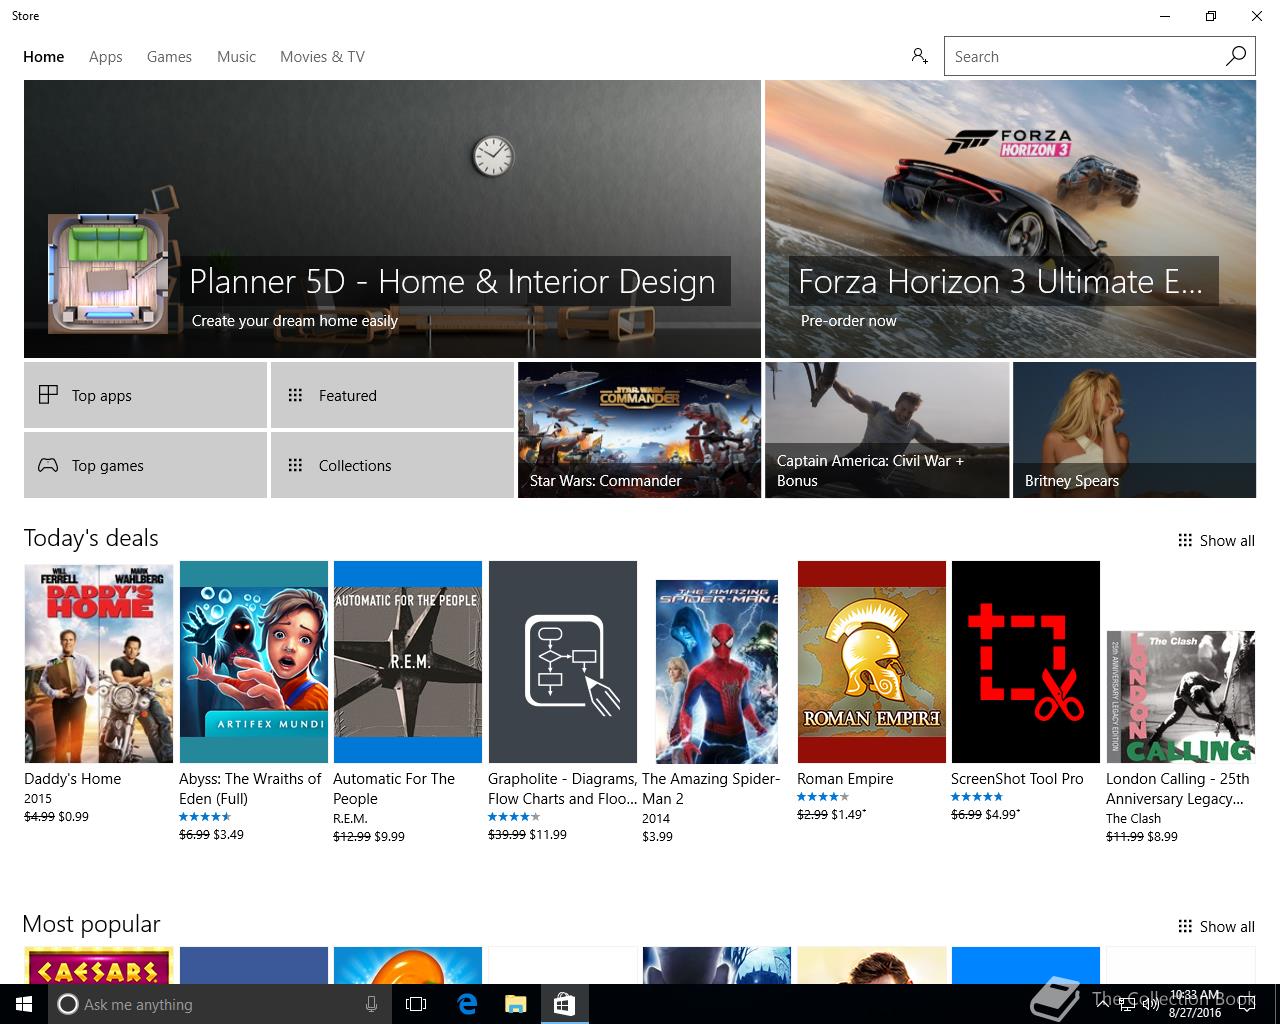Screen dimensions: 1280x1024
Task: Switch to the Games tab
Action: pos(169,57)
